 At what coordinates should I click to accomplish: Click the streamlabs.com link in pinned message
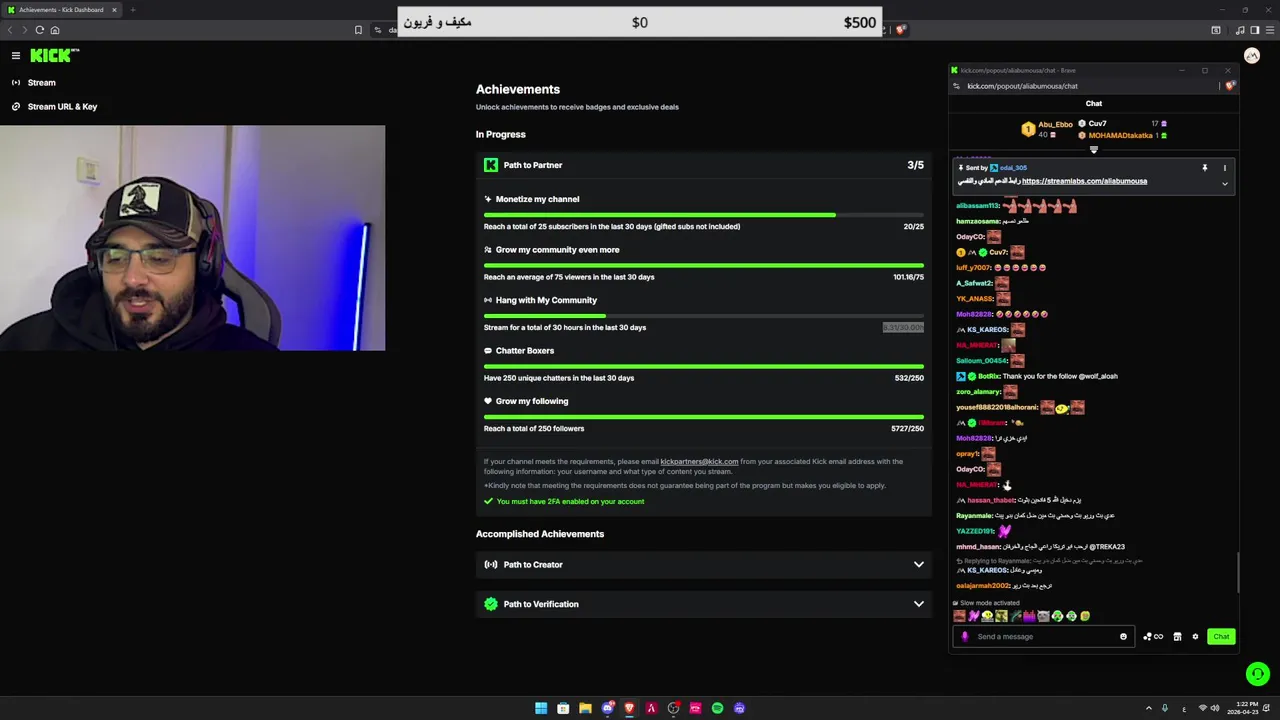tap(1084, 181)
